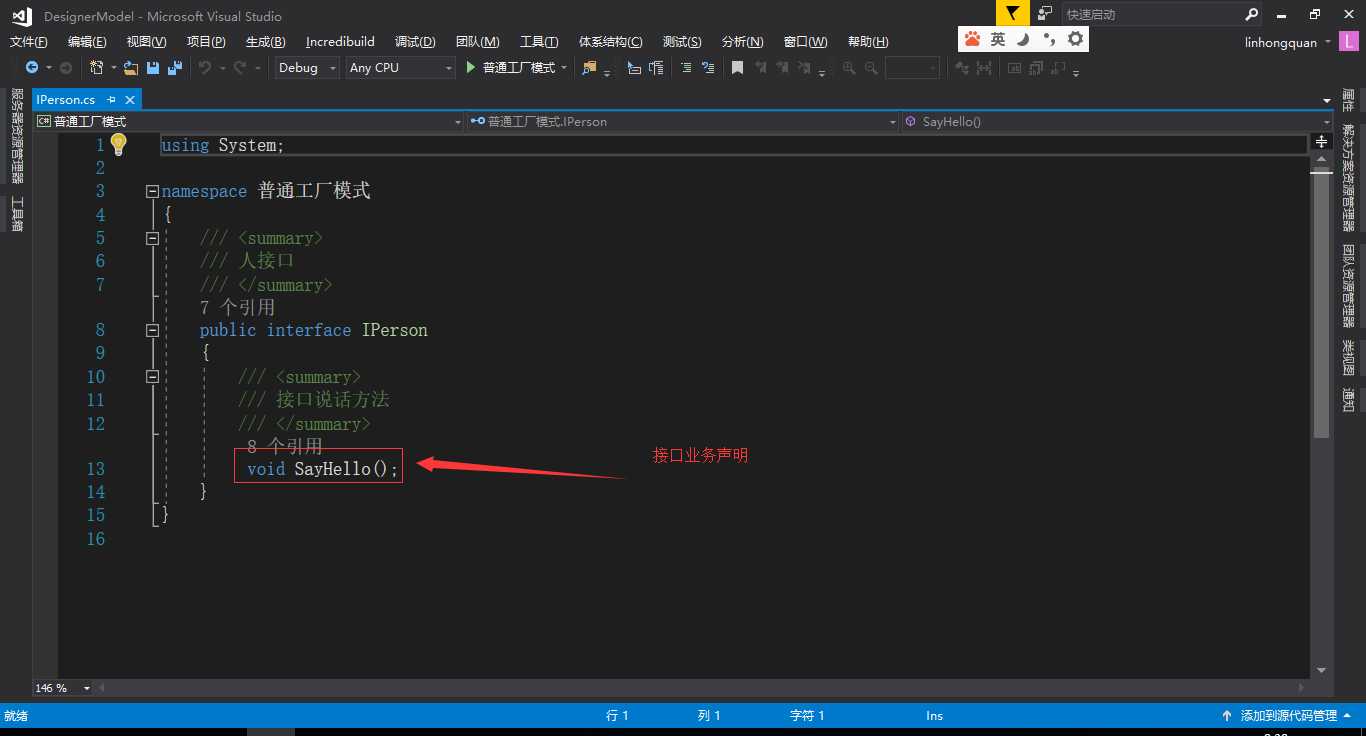
Task: Close the IPerson.cs tab
Action: coord(130,99)
